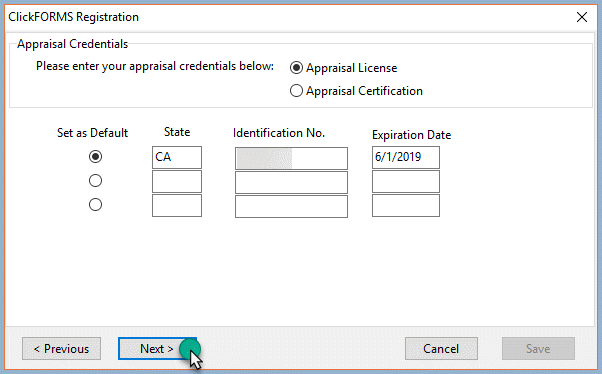
Task: Click the Set as Default column label
Action: point(93,133)
